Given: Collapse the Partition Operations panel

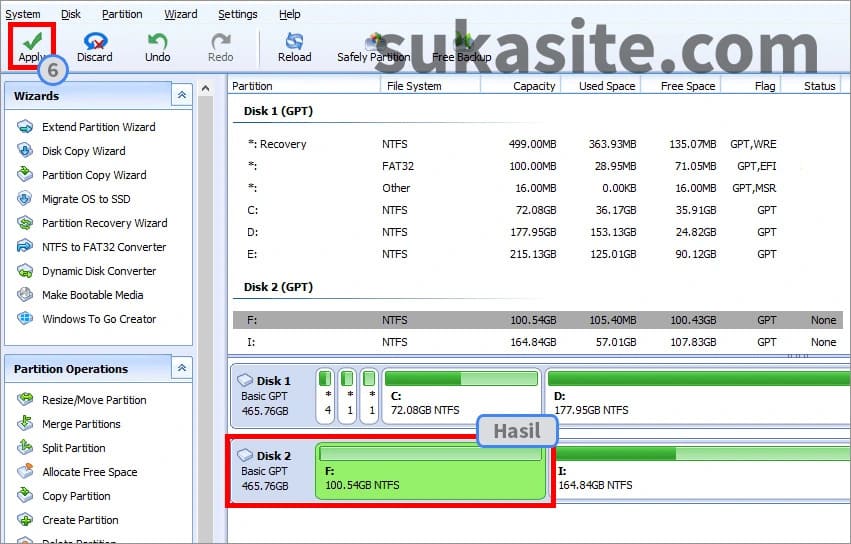Looking at the screenshot, I should pyautogui.click(x=182, y=368).
